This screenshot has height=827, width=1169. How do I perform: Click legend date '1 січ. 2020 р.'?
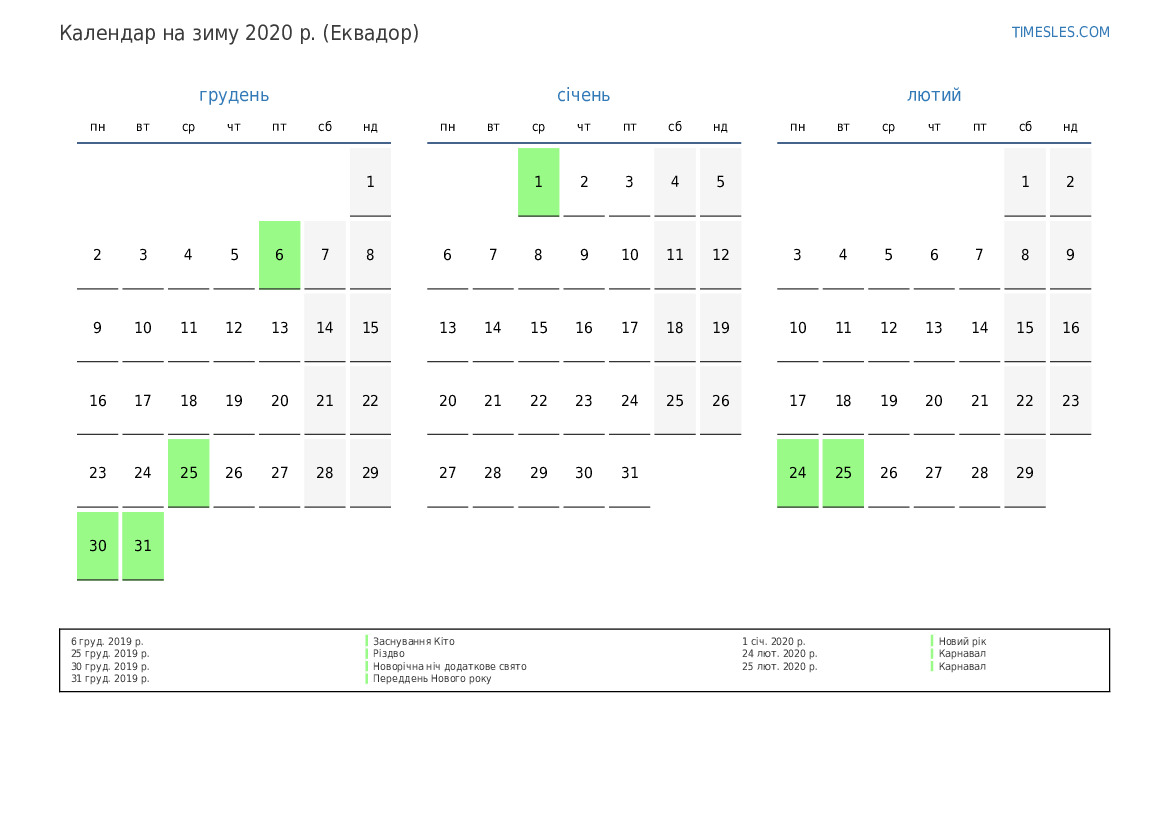pyautogui.click(x=774, y=641)
